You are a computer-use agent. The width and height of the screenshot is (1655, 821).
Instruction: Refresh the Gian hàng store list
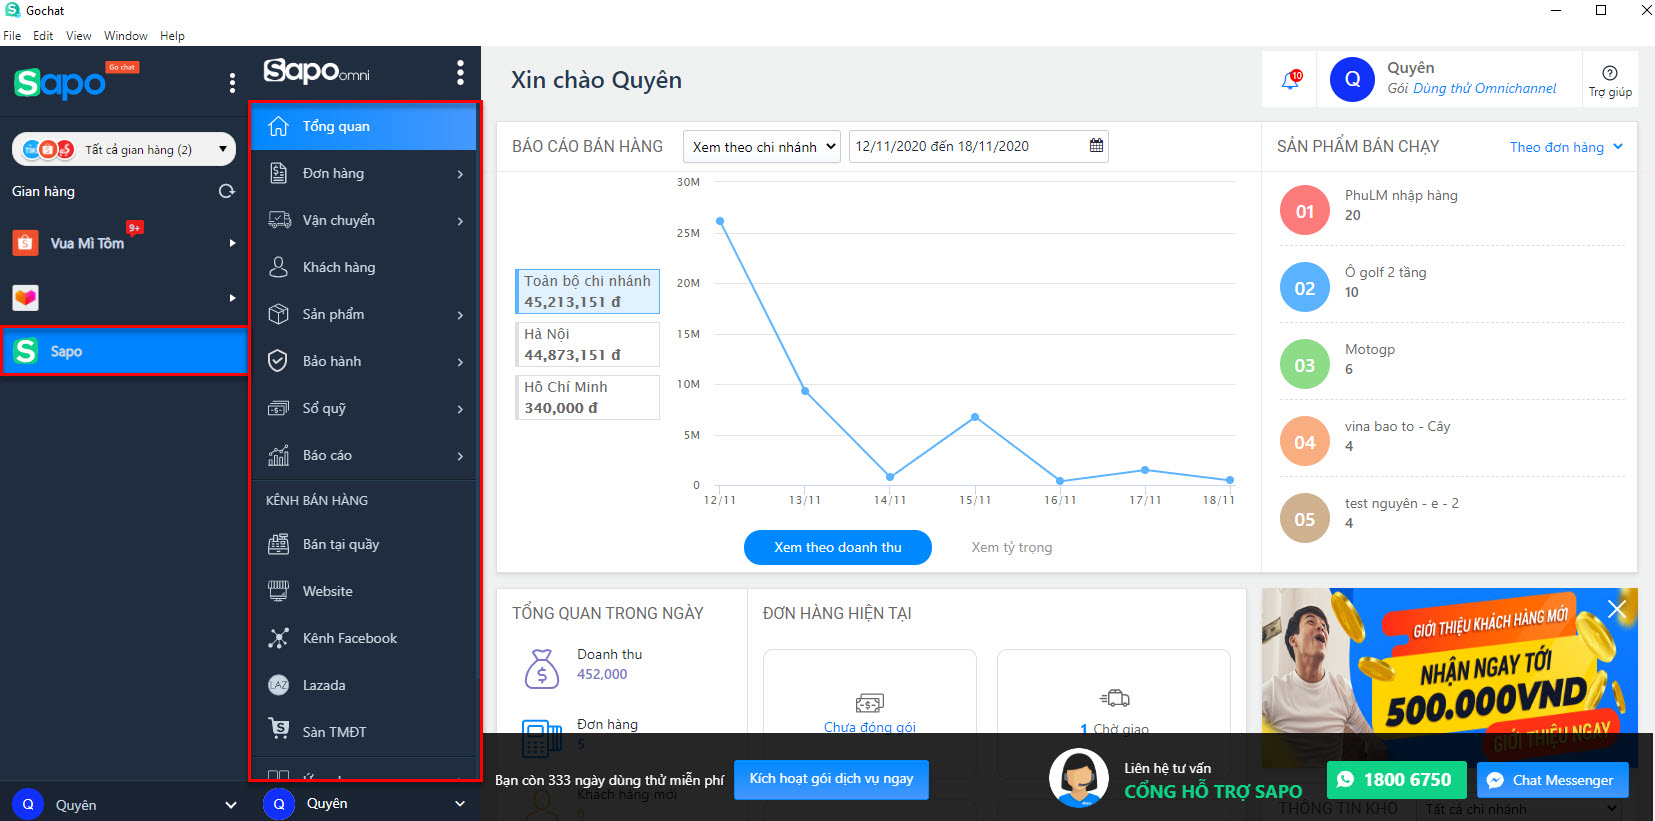227,191
